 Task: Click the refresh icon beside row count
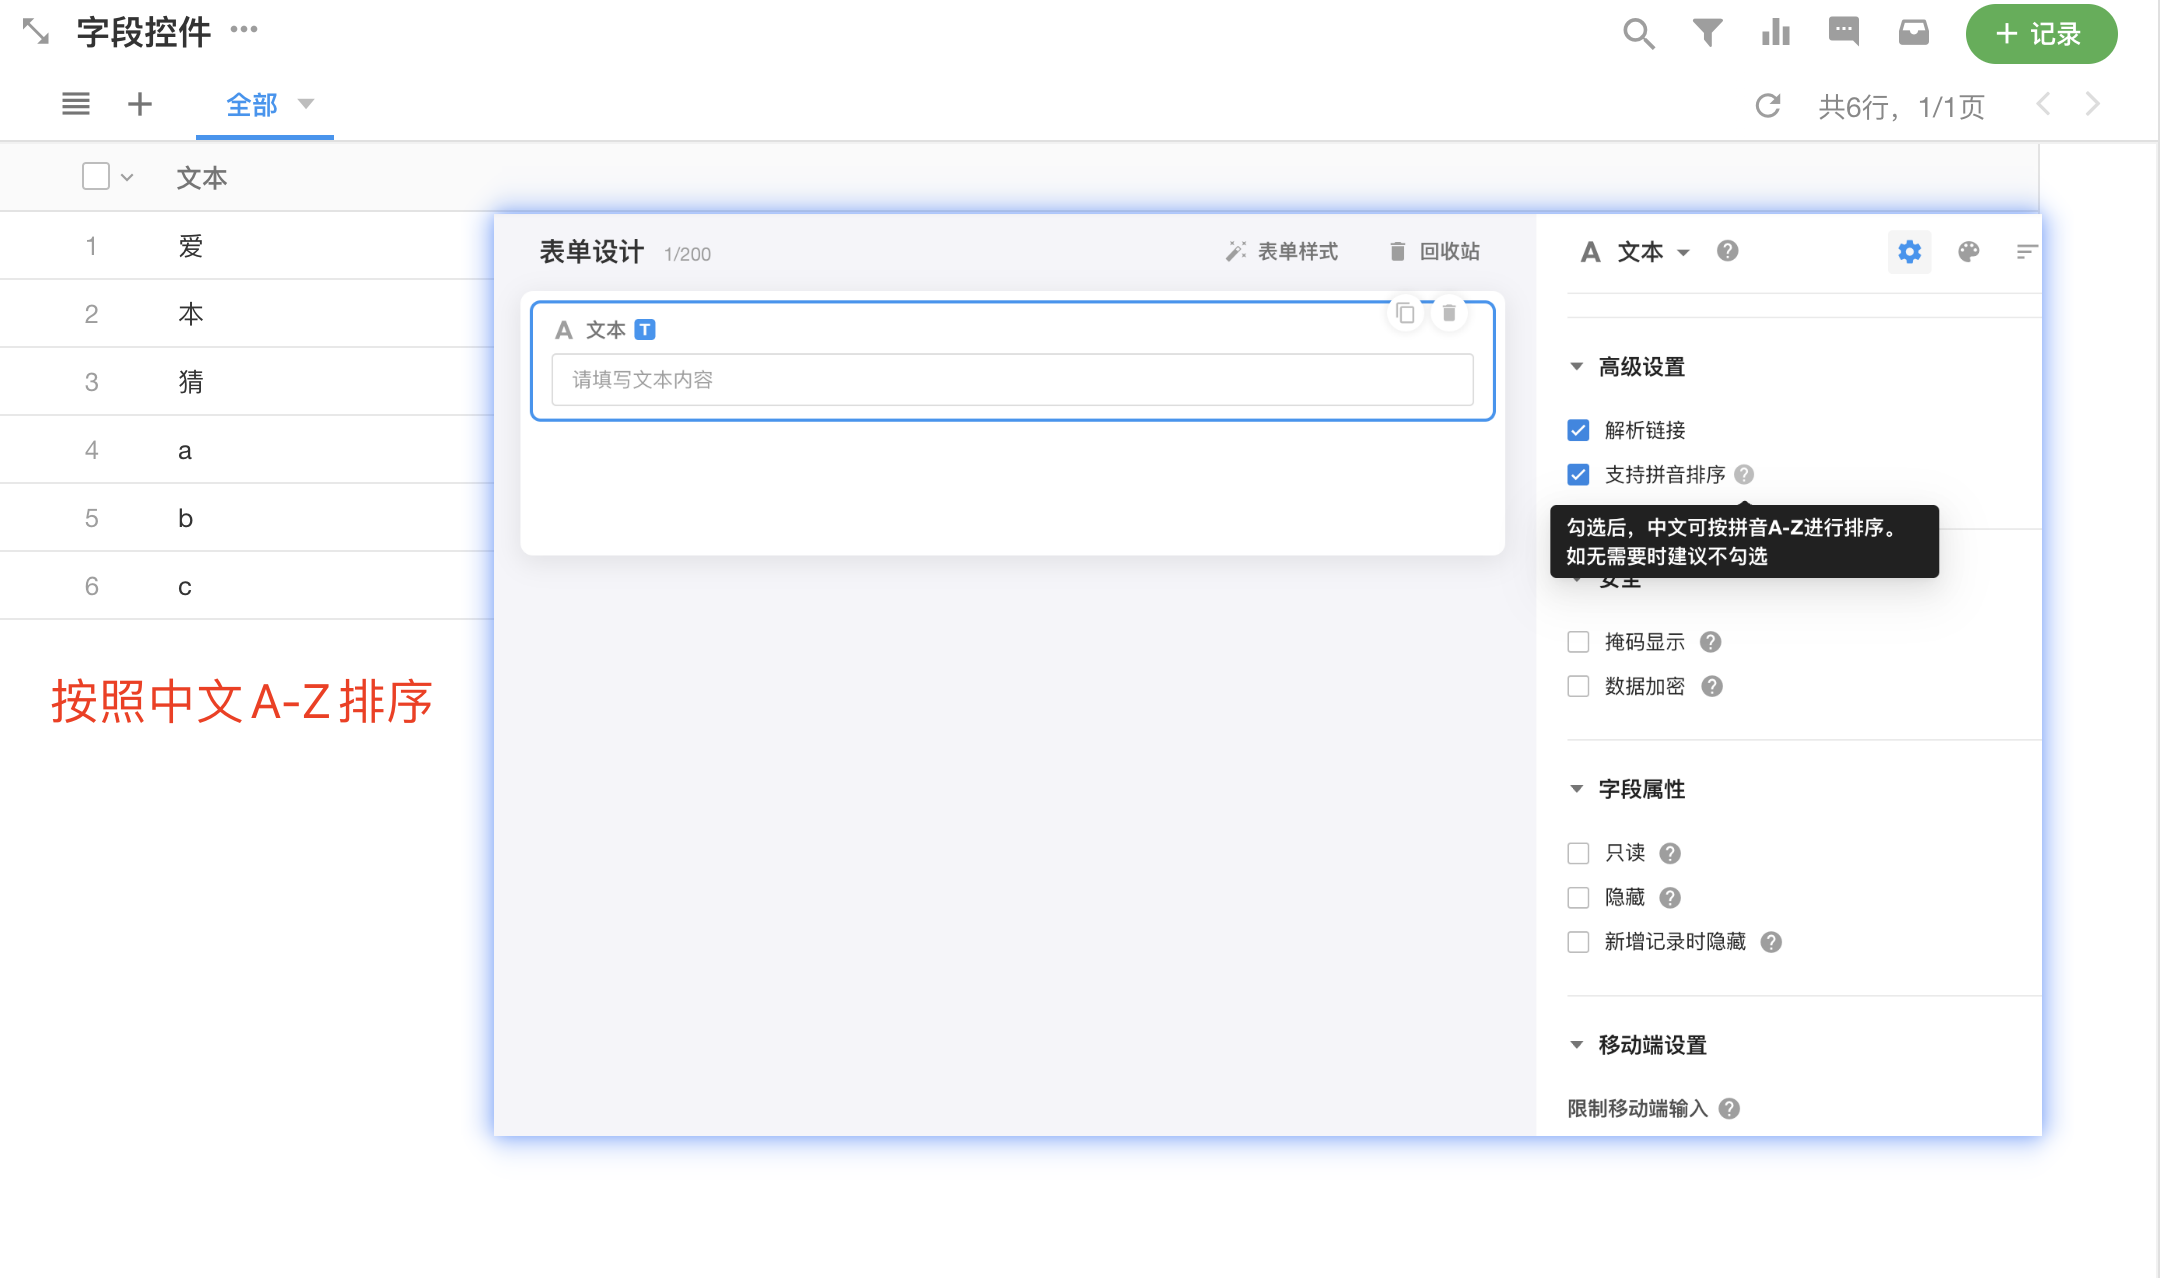(x=1768, y=105)
